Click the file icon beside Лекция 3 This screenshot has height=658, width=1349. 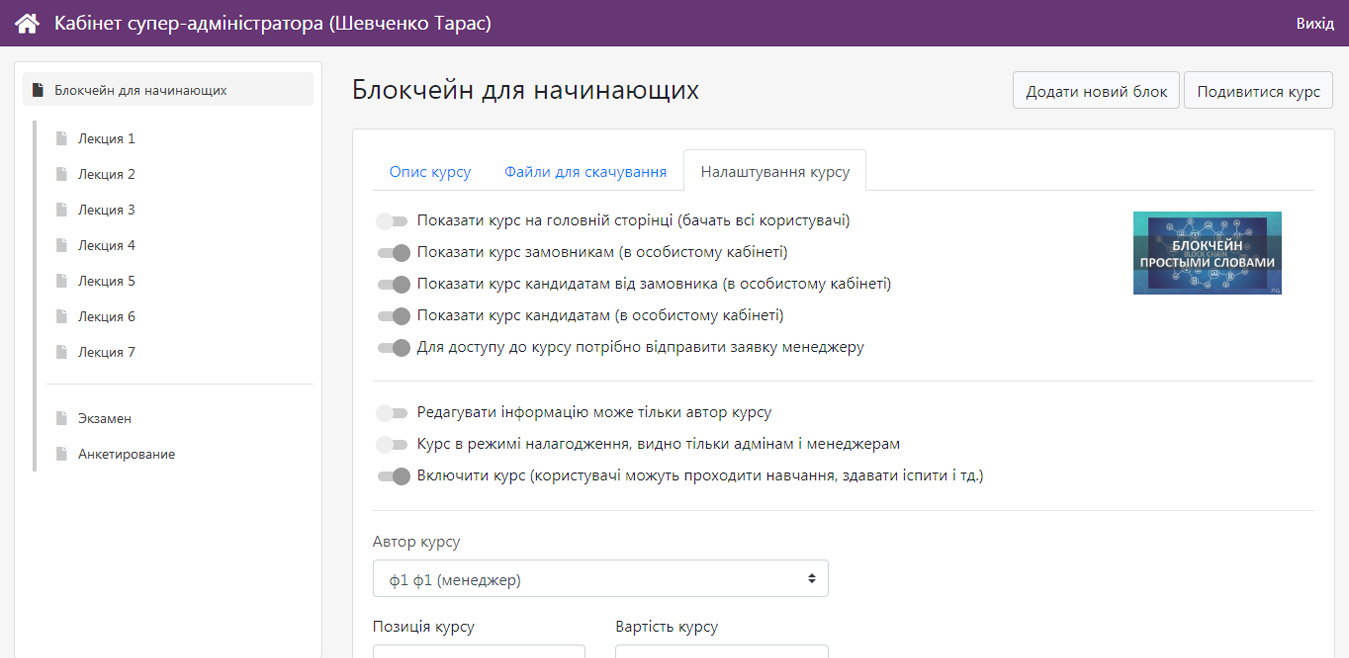[62, 210]
